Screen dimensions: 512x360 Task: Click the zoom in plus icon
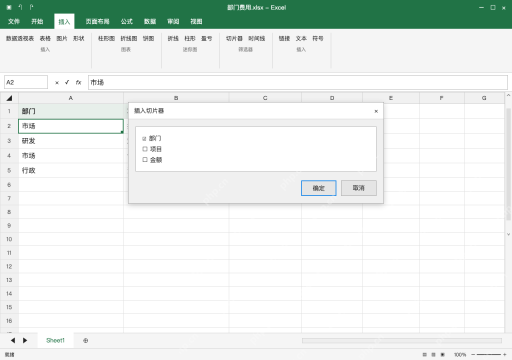tap(505, 355)
